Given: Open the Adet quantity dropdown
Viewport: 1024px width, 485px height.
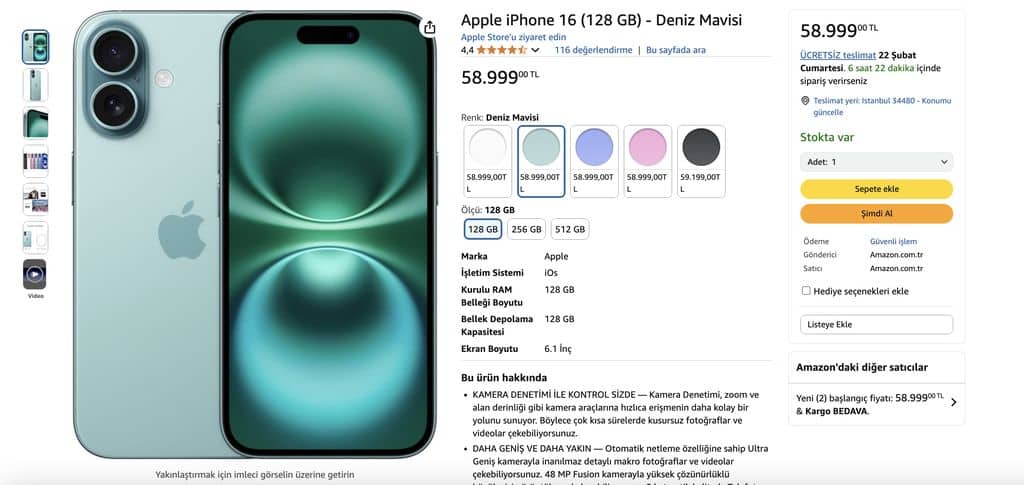Looking at the screenshot, I should pos(876,162).
